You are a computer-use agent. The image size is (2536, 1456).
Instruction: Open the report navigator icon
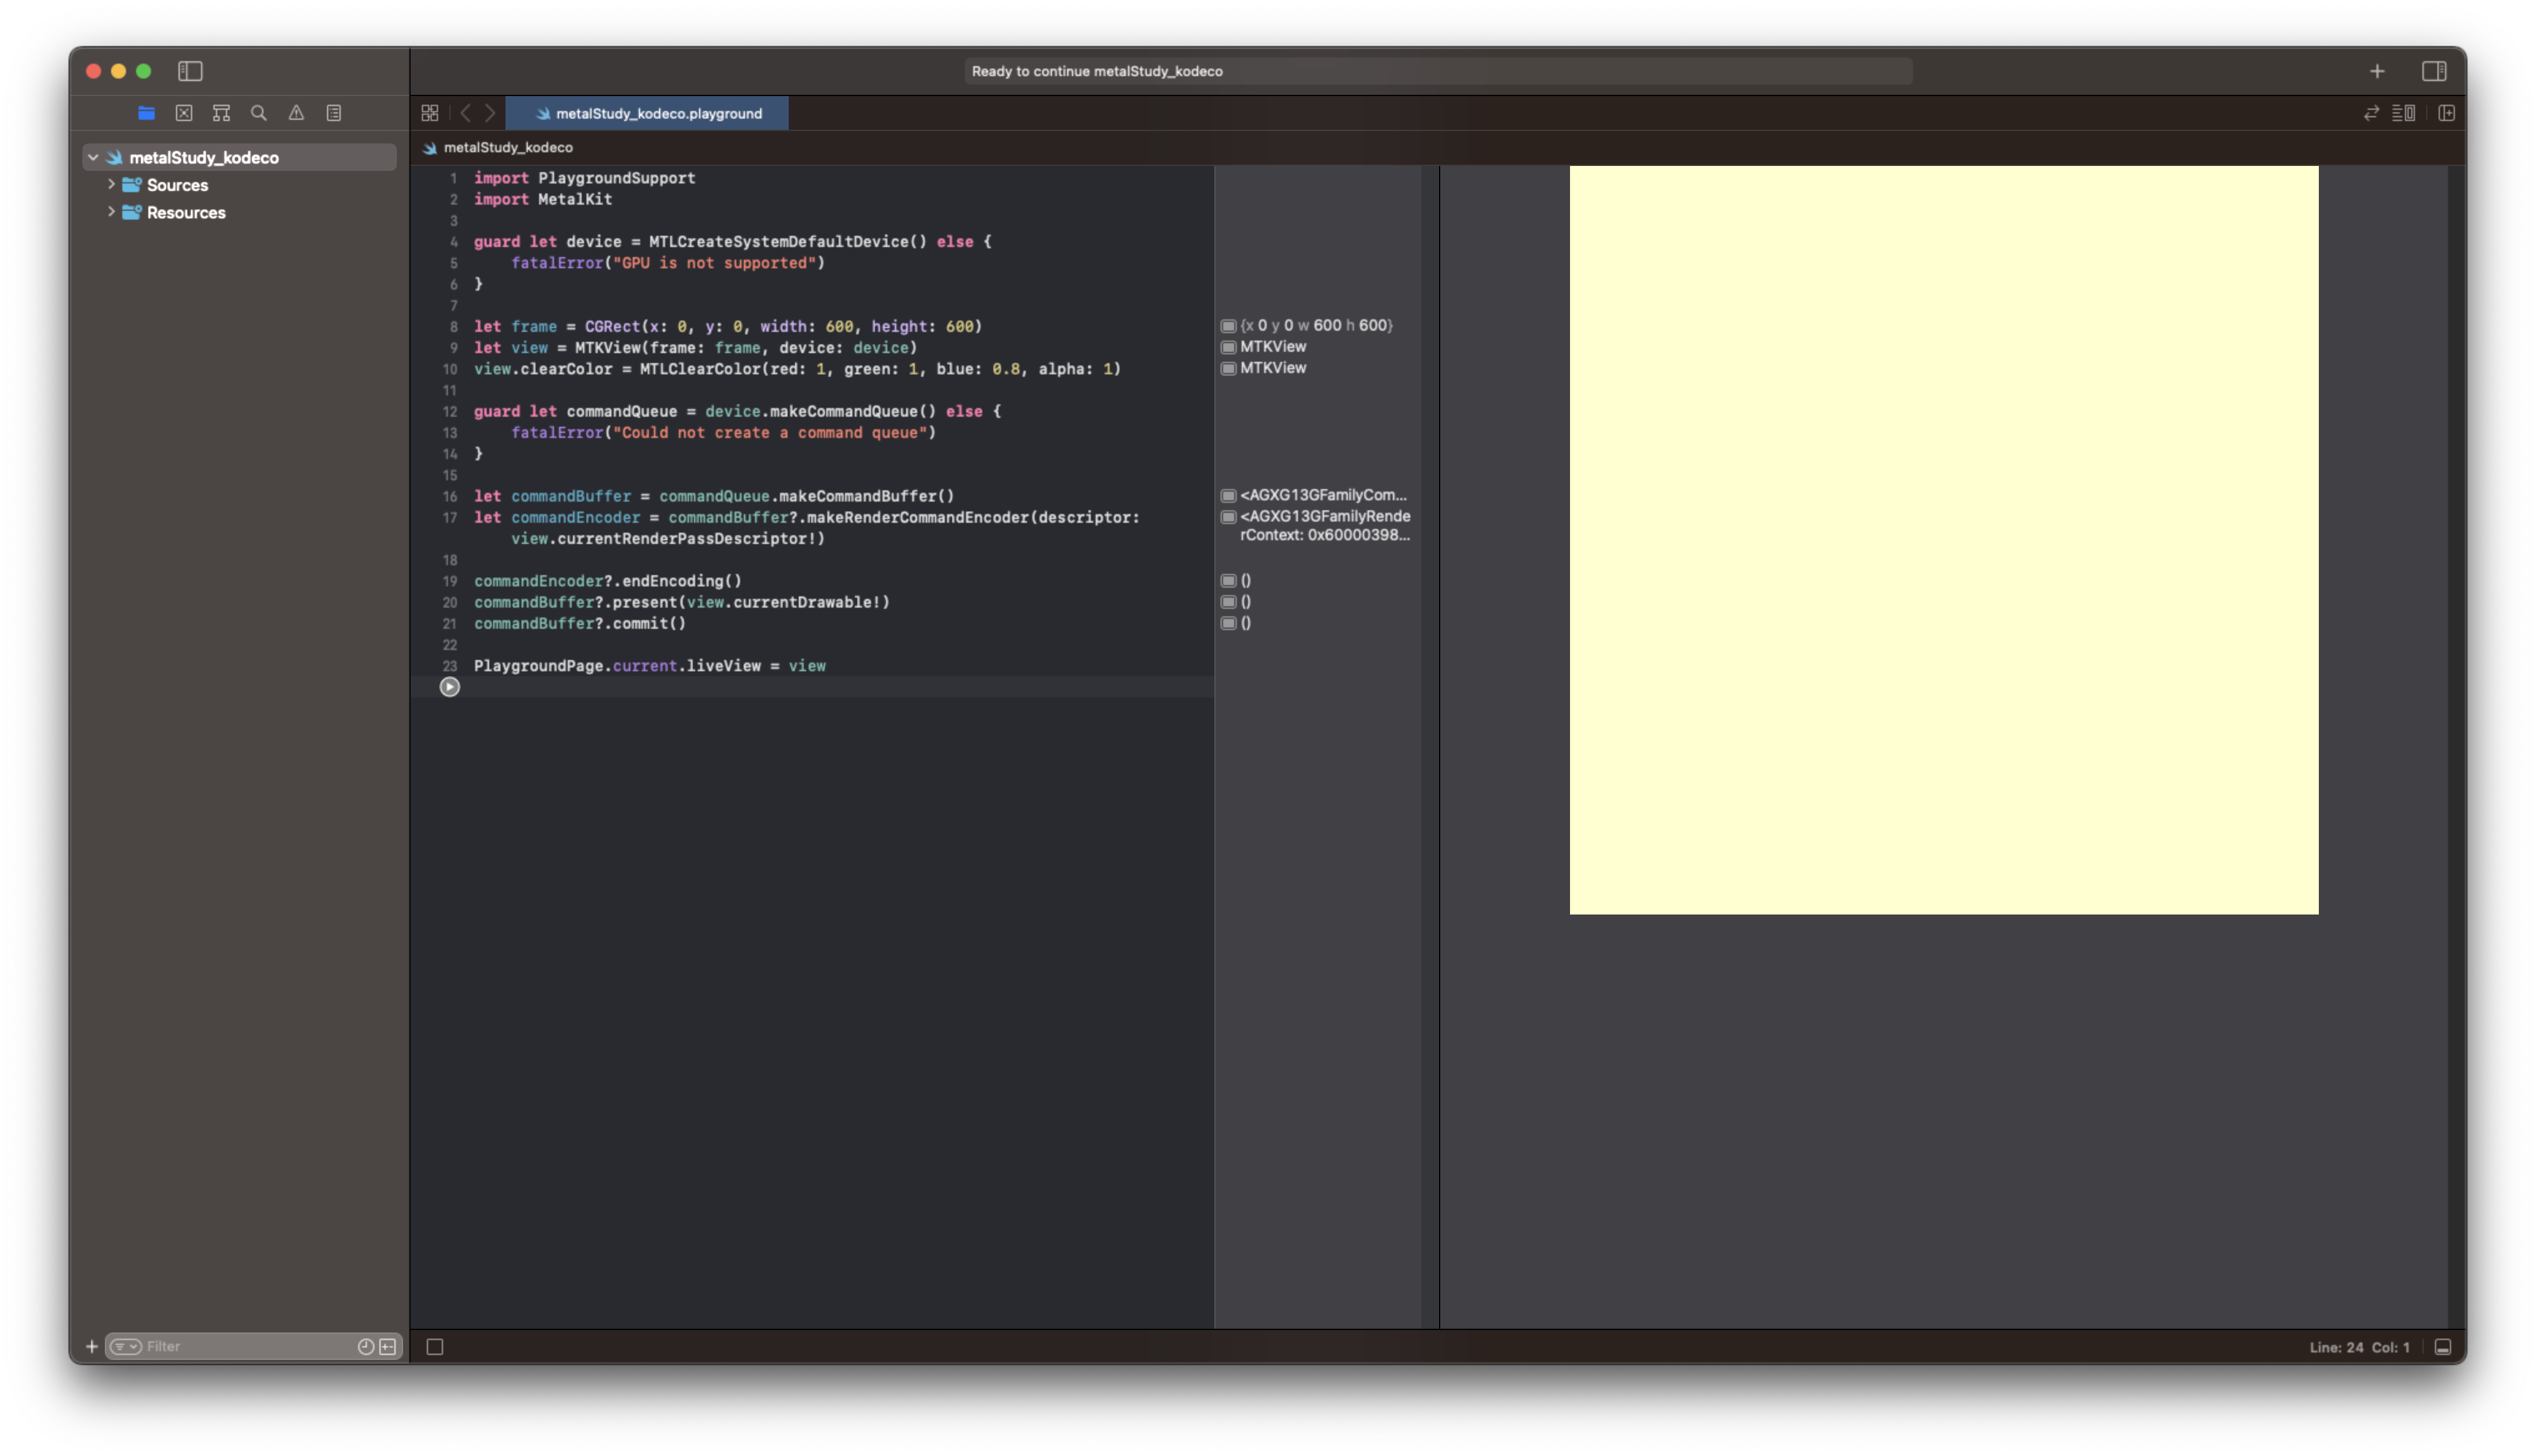tap(334, 113)
